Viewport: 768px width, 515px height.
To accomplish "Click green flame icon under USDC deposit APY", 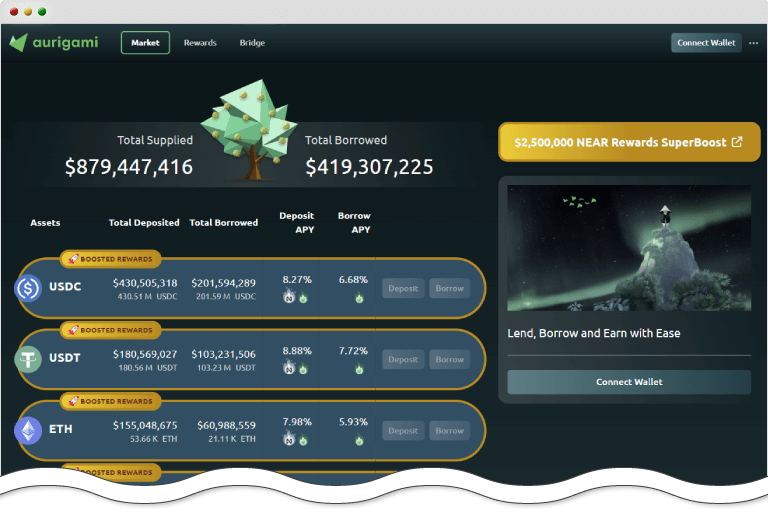I will (303, 297).
